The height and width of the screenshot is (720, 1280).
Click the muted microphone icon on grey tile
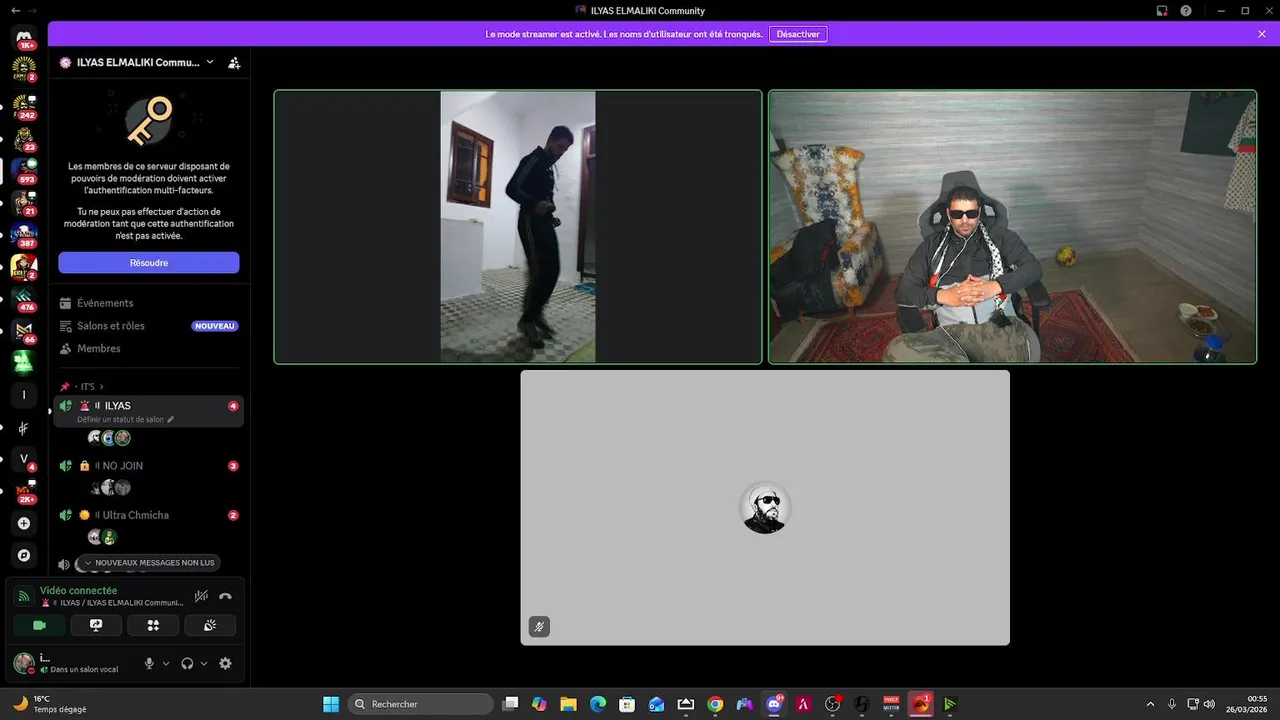point(539,627)
